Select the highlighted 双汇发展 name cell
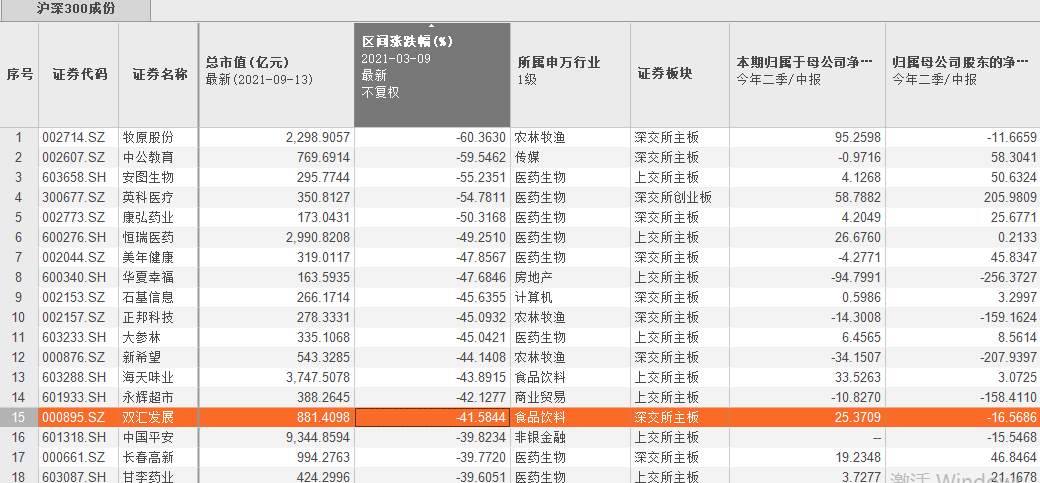 tap(159, 417)
